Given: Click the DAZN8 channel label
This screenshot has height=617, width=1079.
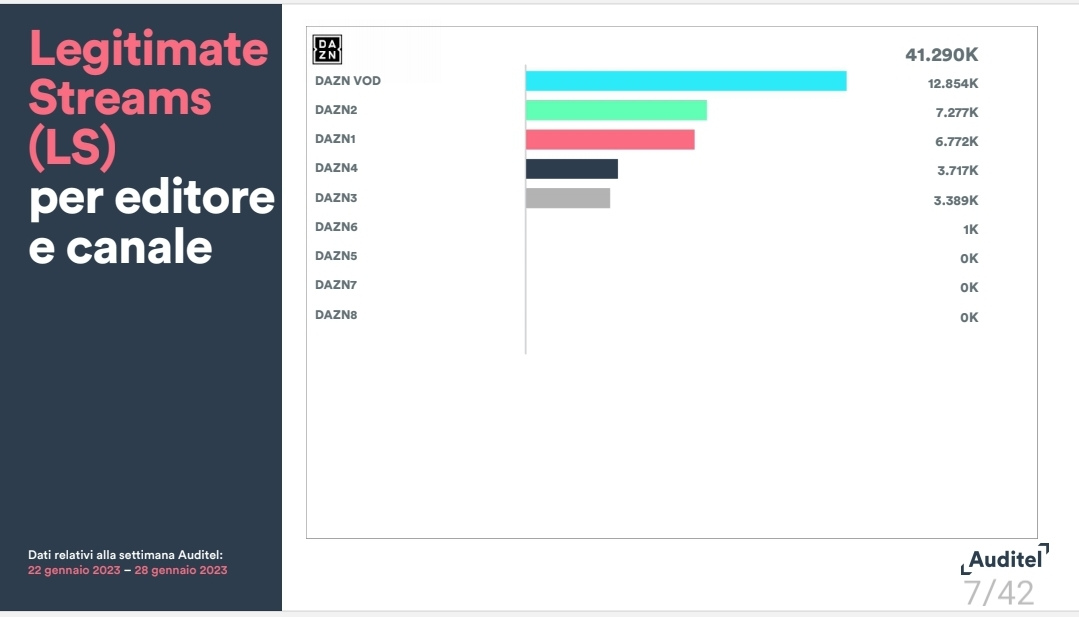Looking at the screenshot, I should pos(336,315).
